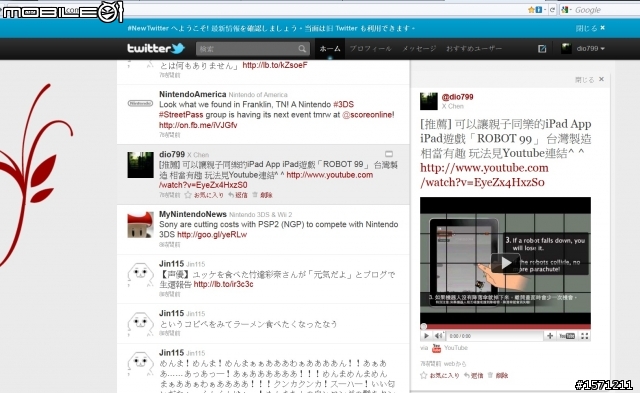Mute the video with speaker icon
Viewport: 640px width, 393px height.
pos(438,336)
